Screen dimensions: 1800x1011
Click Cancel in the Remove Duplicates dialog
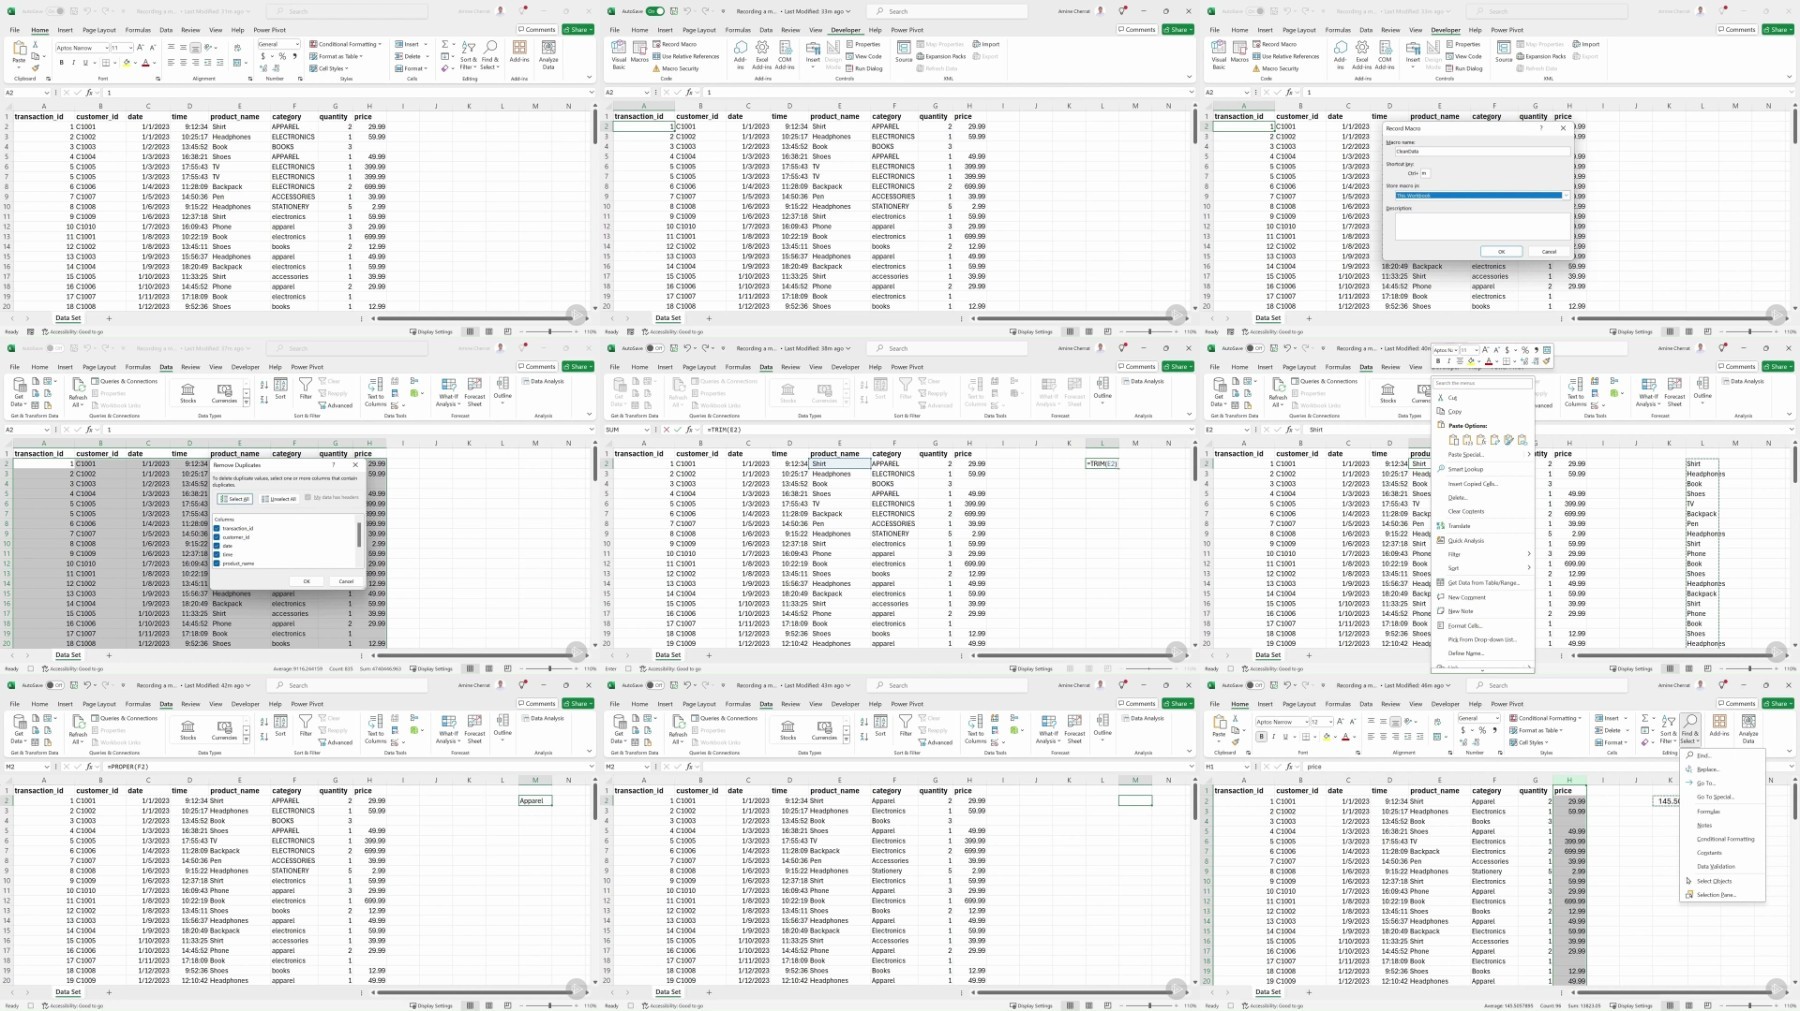346,581
